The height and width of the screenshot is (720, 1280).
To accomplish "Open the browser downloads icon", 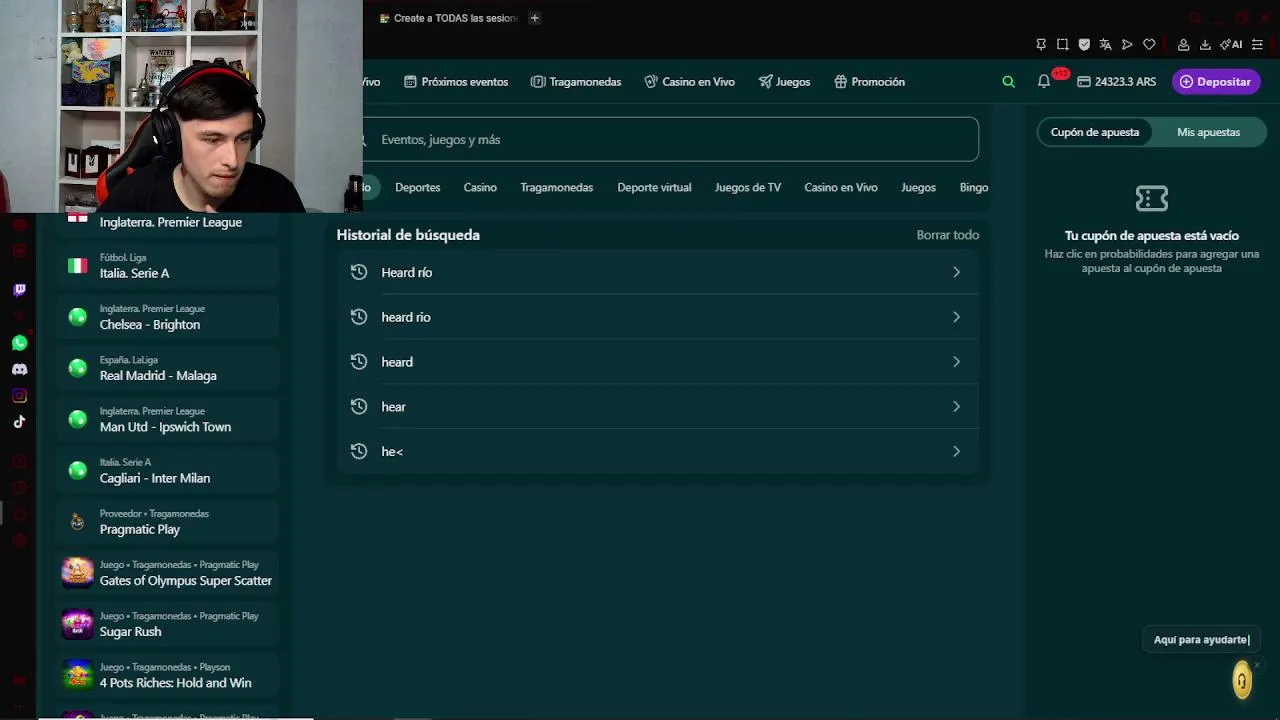I will [1205, 44].
